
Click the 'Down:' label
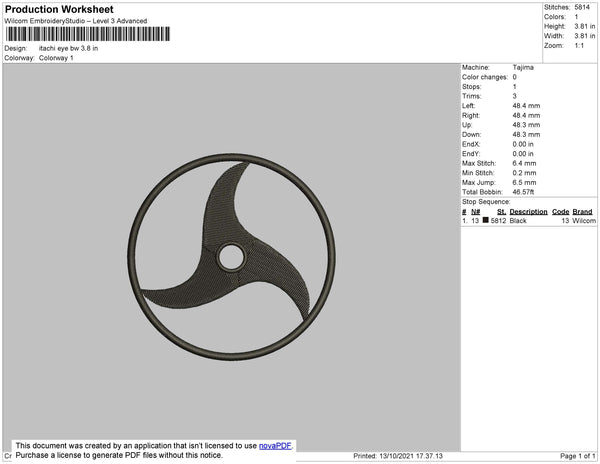click(x=471, y=134)
